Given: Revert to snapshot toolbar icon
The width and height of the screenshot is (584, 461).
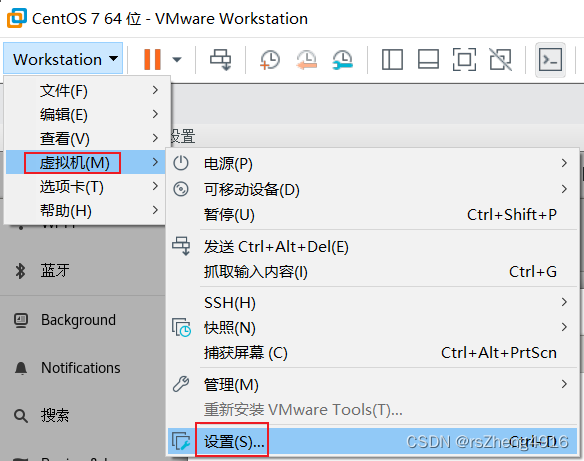Looking at the screenshot, I should [307, 60].
